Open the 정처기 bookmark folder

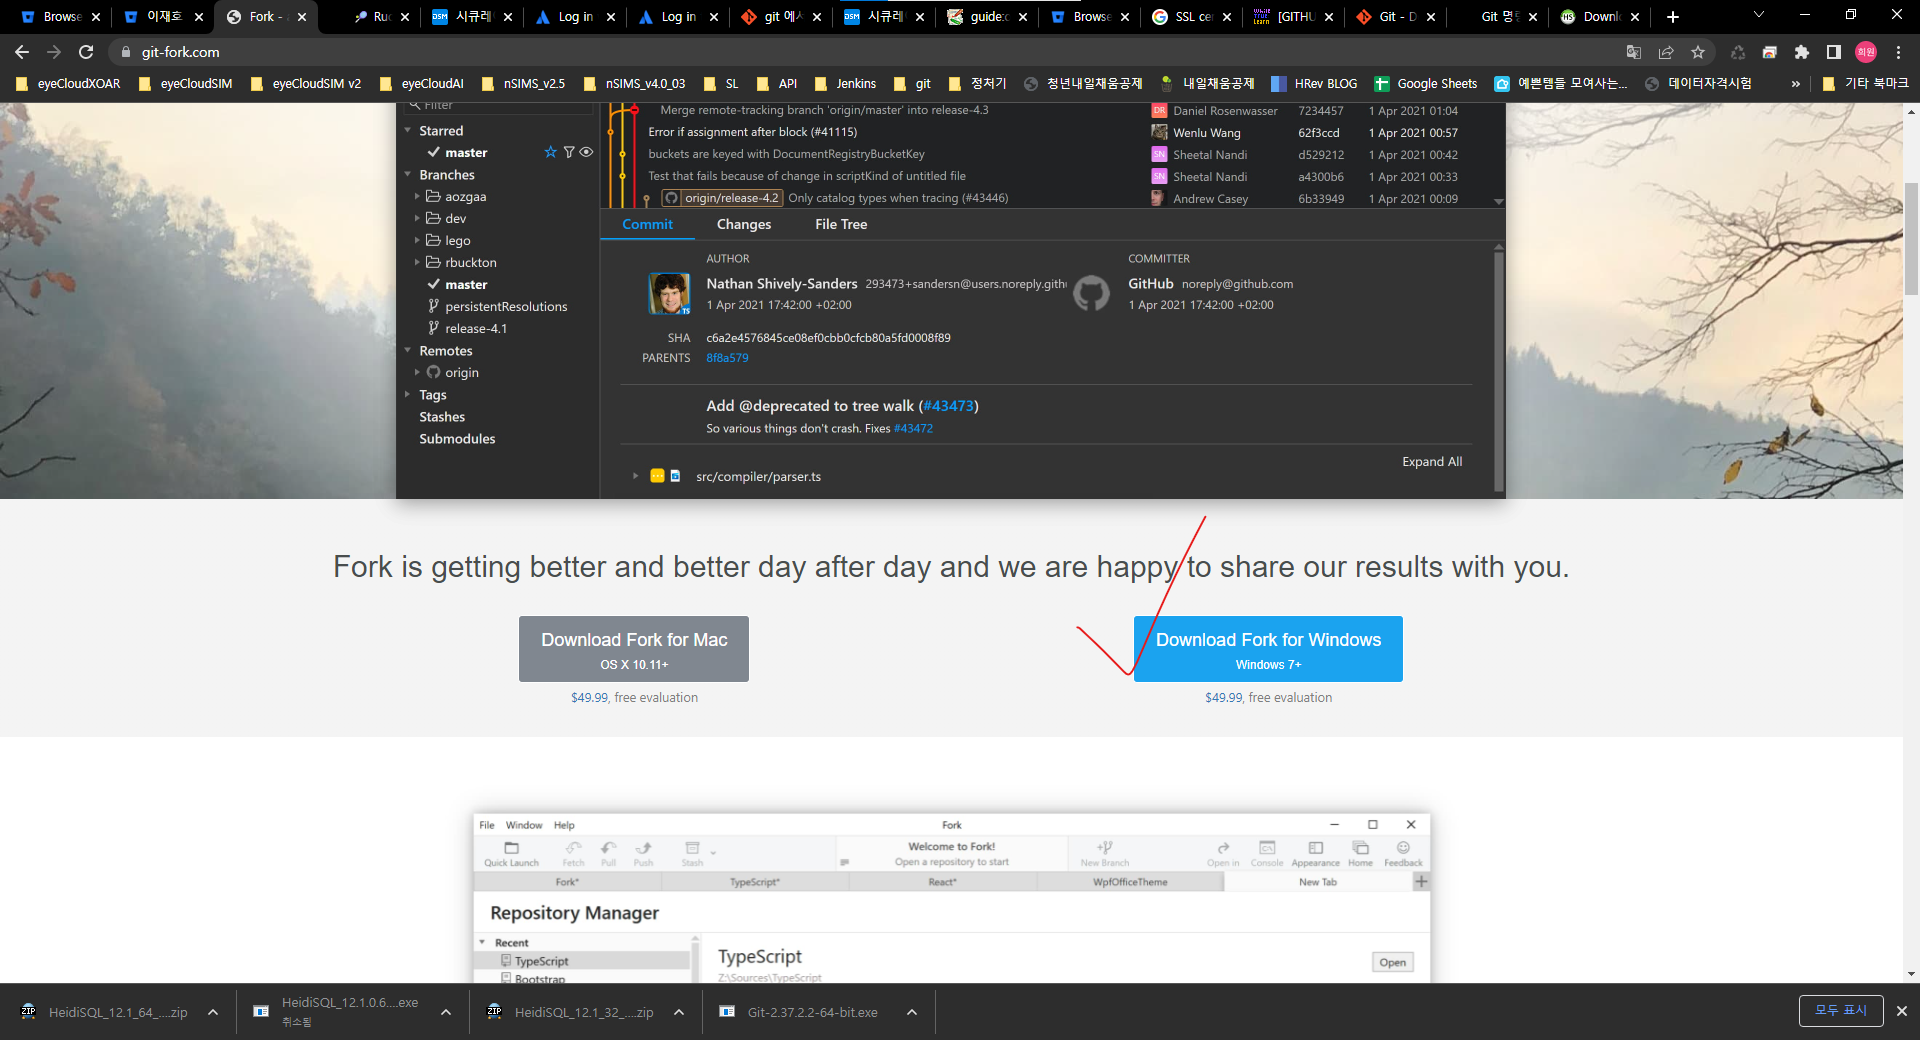pyautogui.click(x=978, y=84)
